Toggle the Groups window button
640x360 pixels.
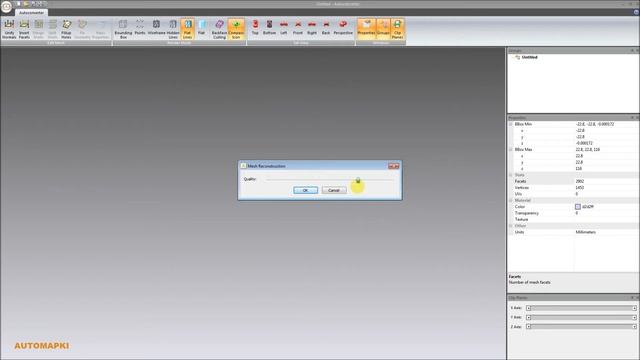(x=383, y=29)
